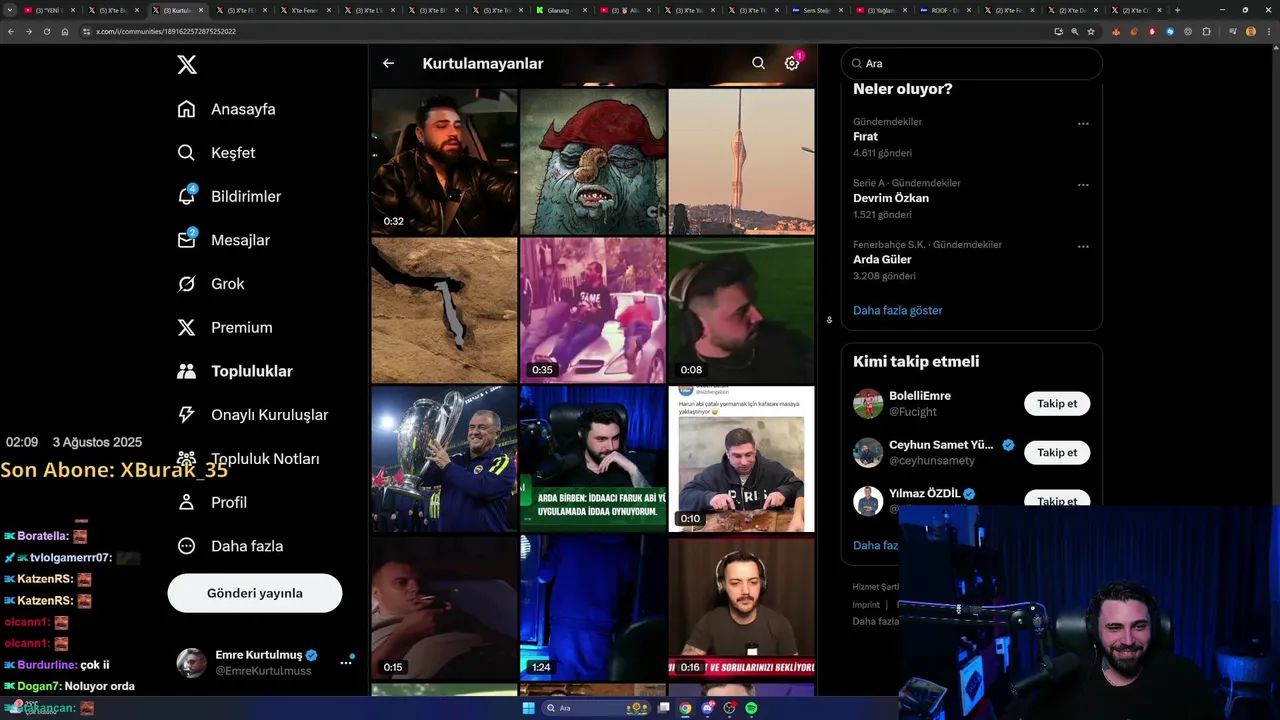Open BolelliEmre profile avatar

[x=868, y=404]
